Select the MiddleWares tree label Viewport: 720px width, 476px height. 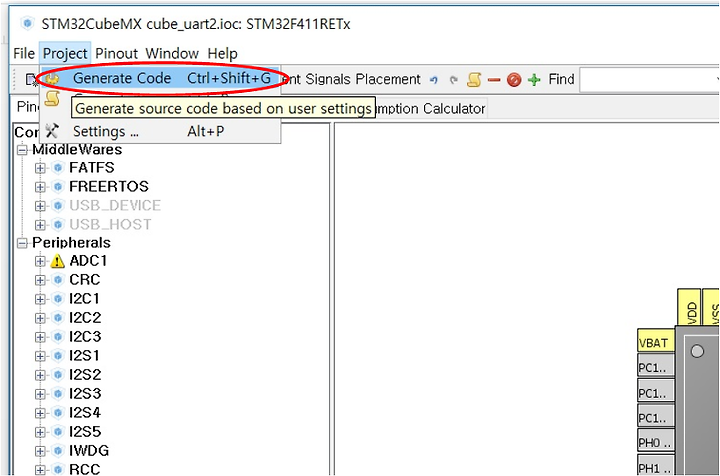point(77,150)
